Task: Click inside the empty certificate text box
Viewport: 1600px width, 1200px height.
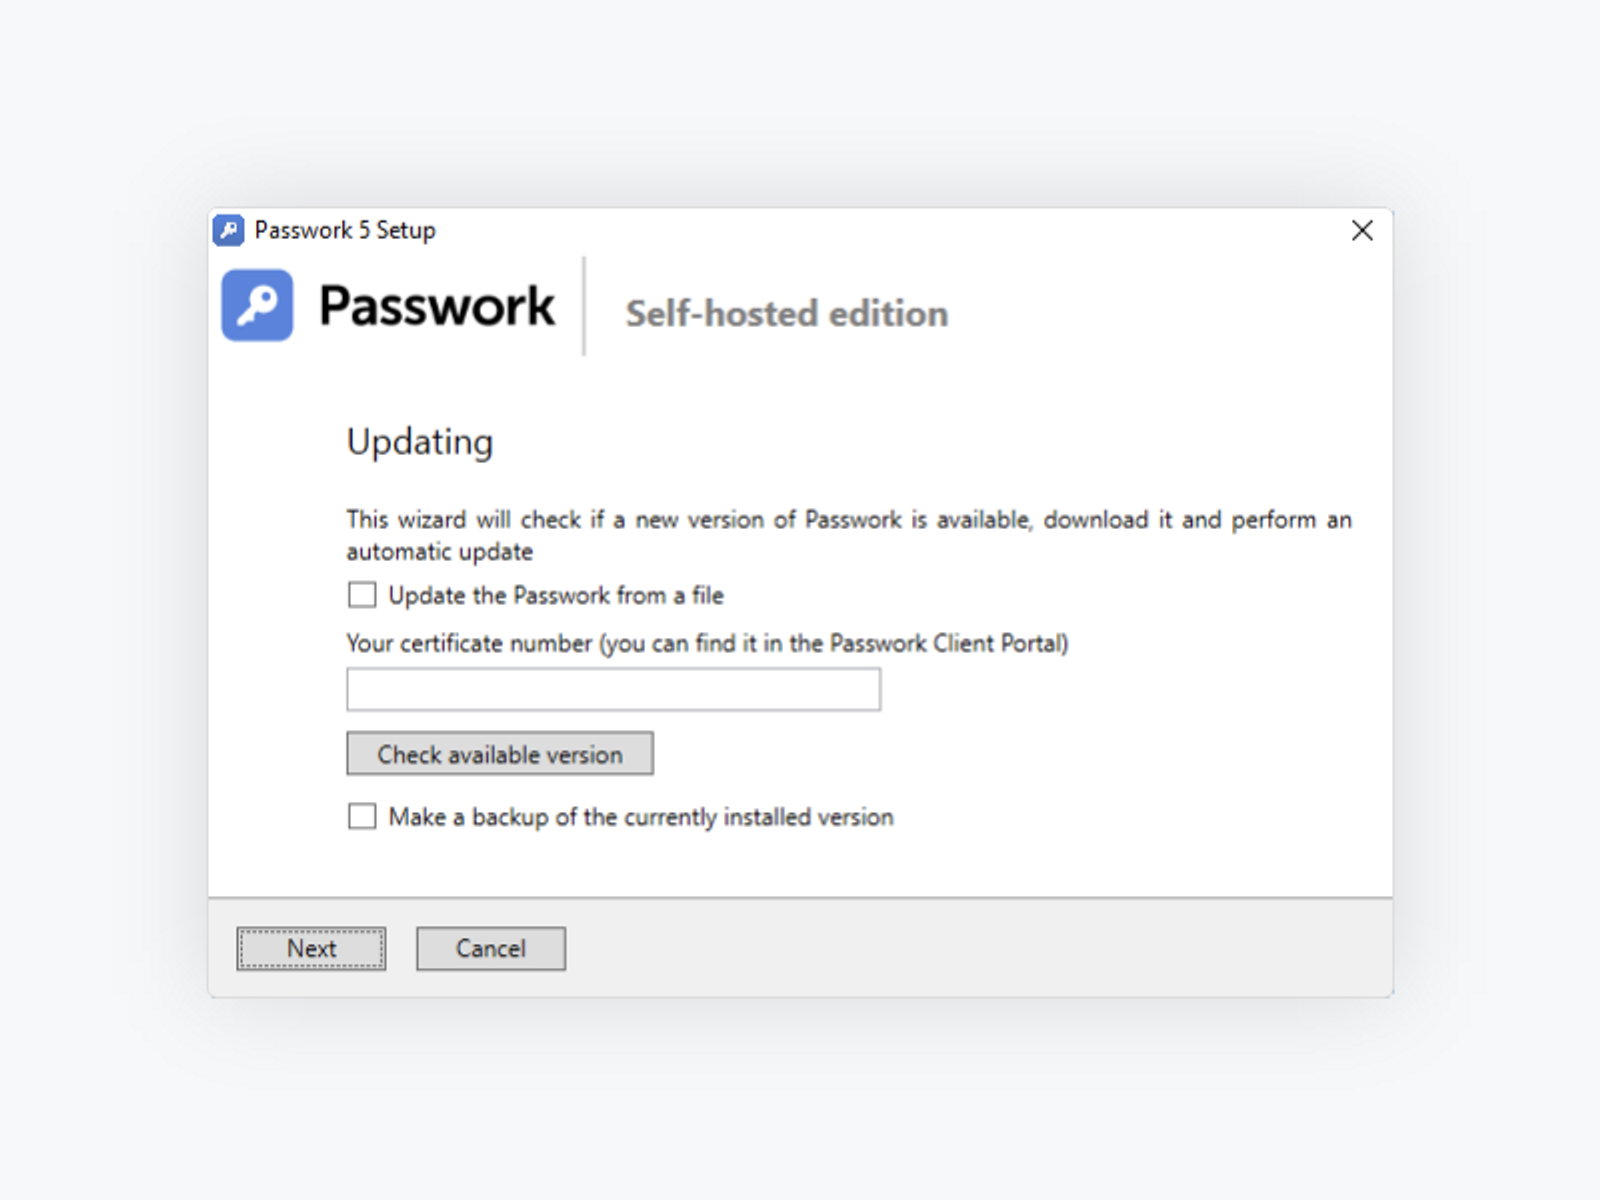Action: click(x=612, y=689)
